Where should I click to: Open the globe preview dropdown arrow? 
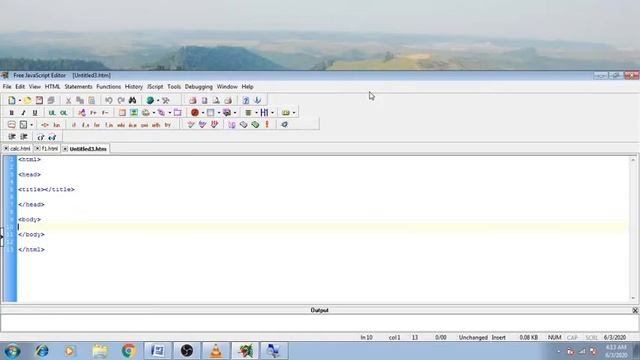pyautogui.click(x=158, y=100)
